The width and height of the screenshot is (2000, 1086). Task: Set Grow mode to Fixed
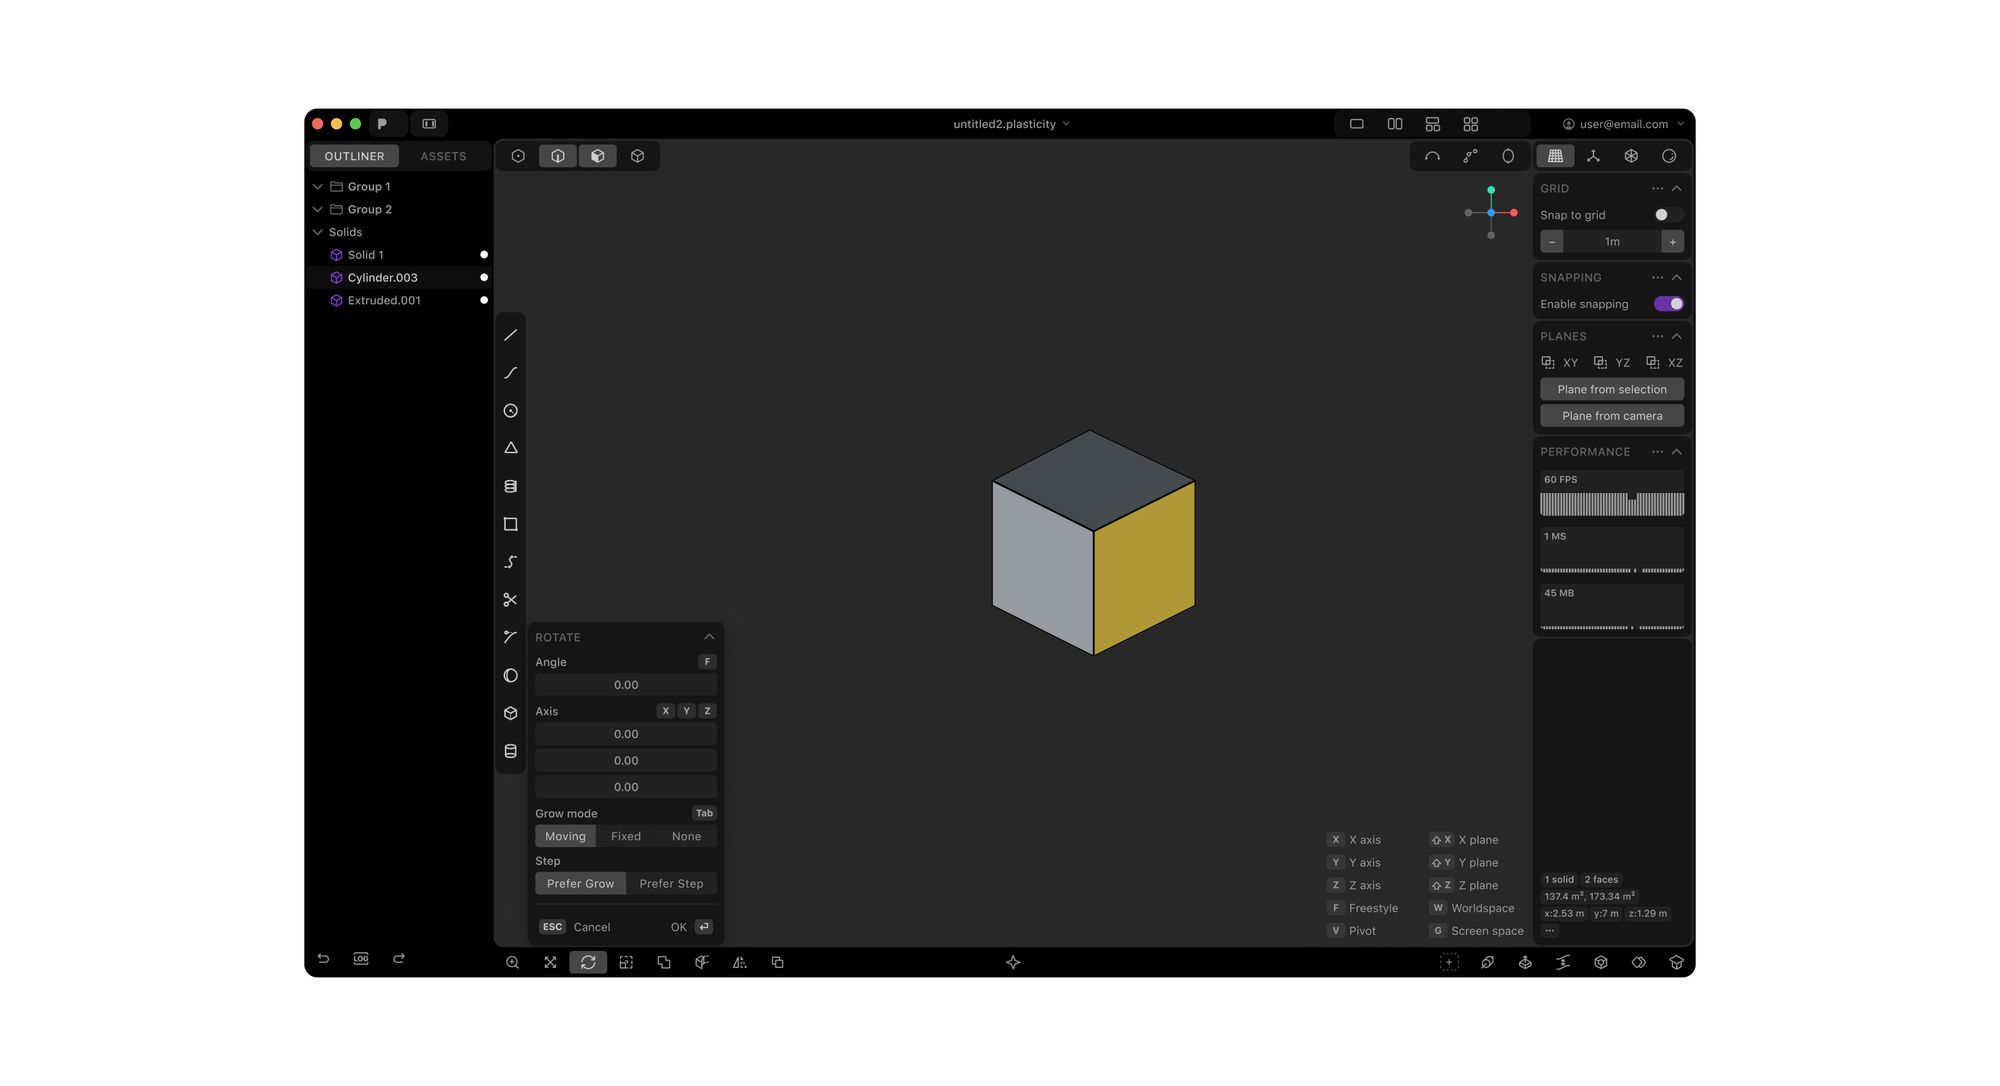click(626, 836)
